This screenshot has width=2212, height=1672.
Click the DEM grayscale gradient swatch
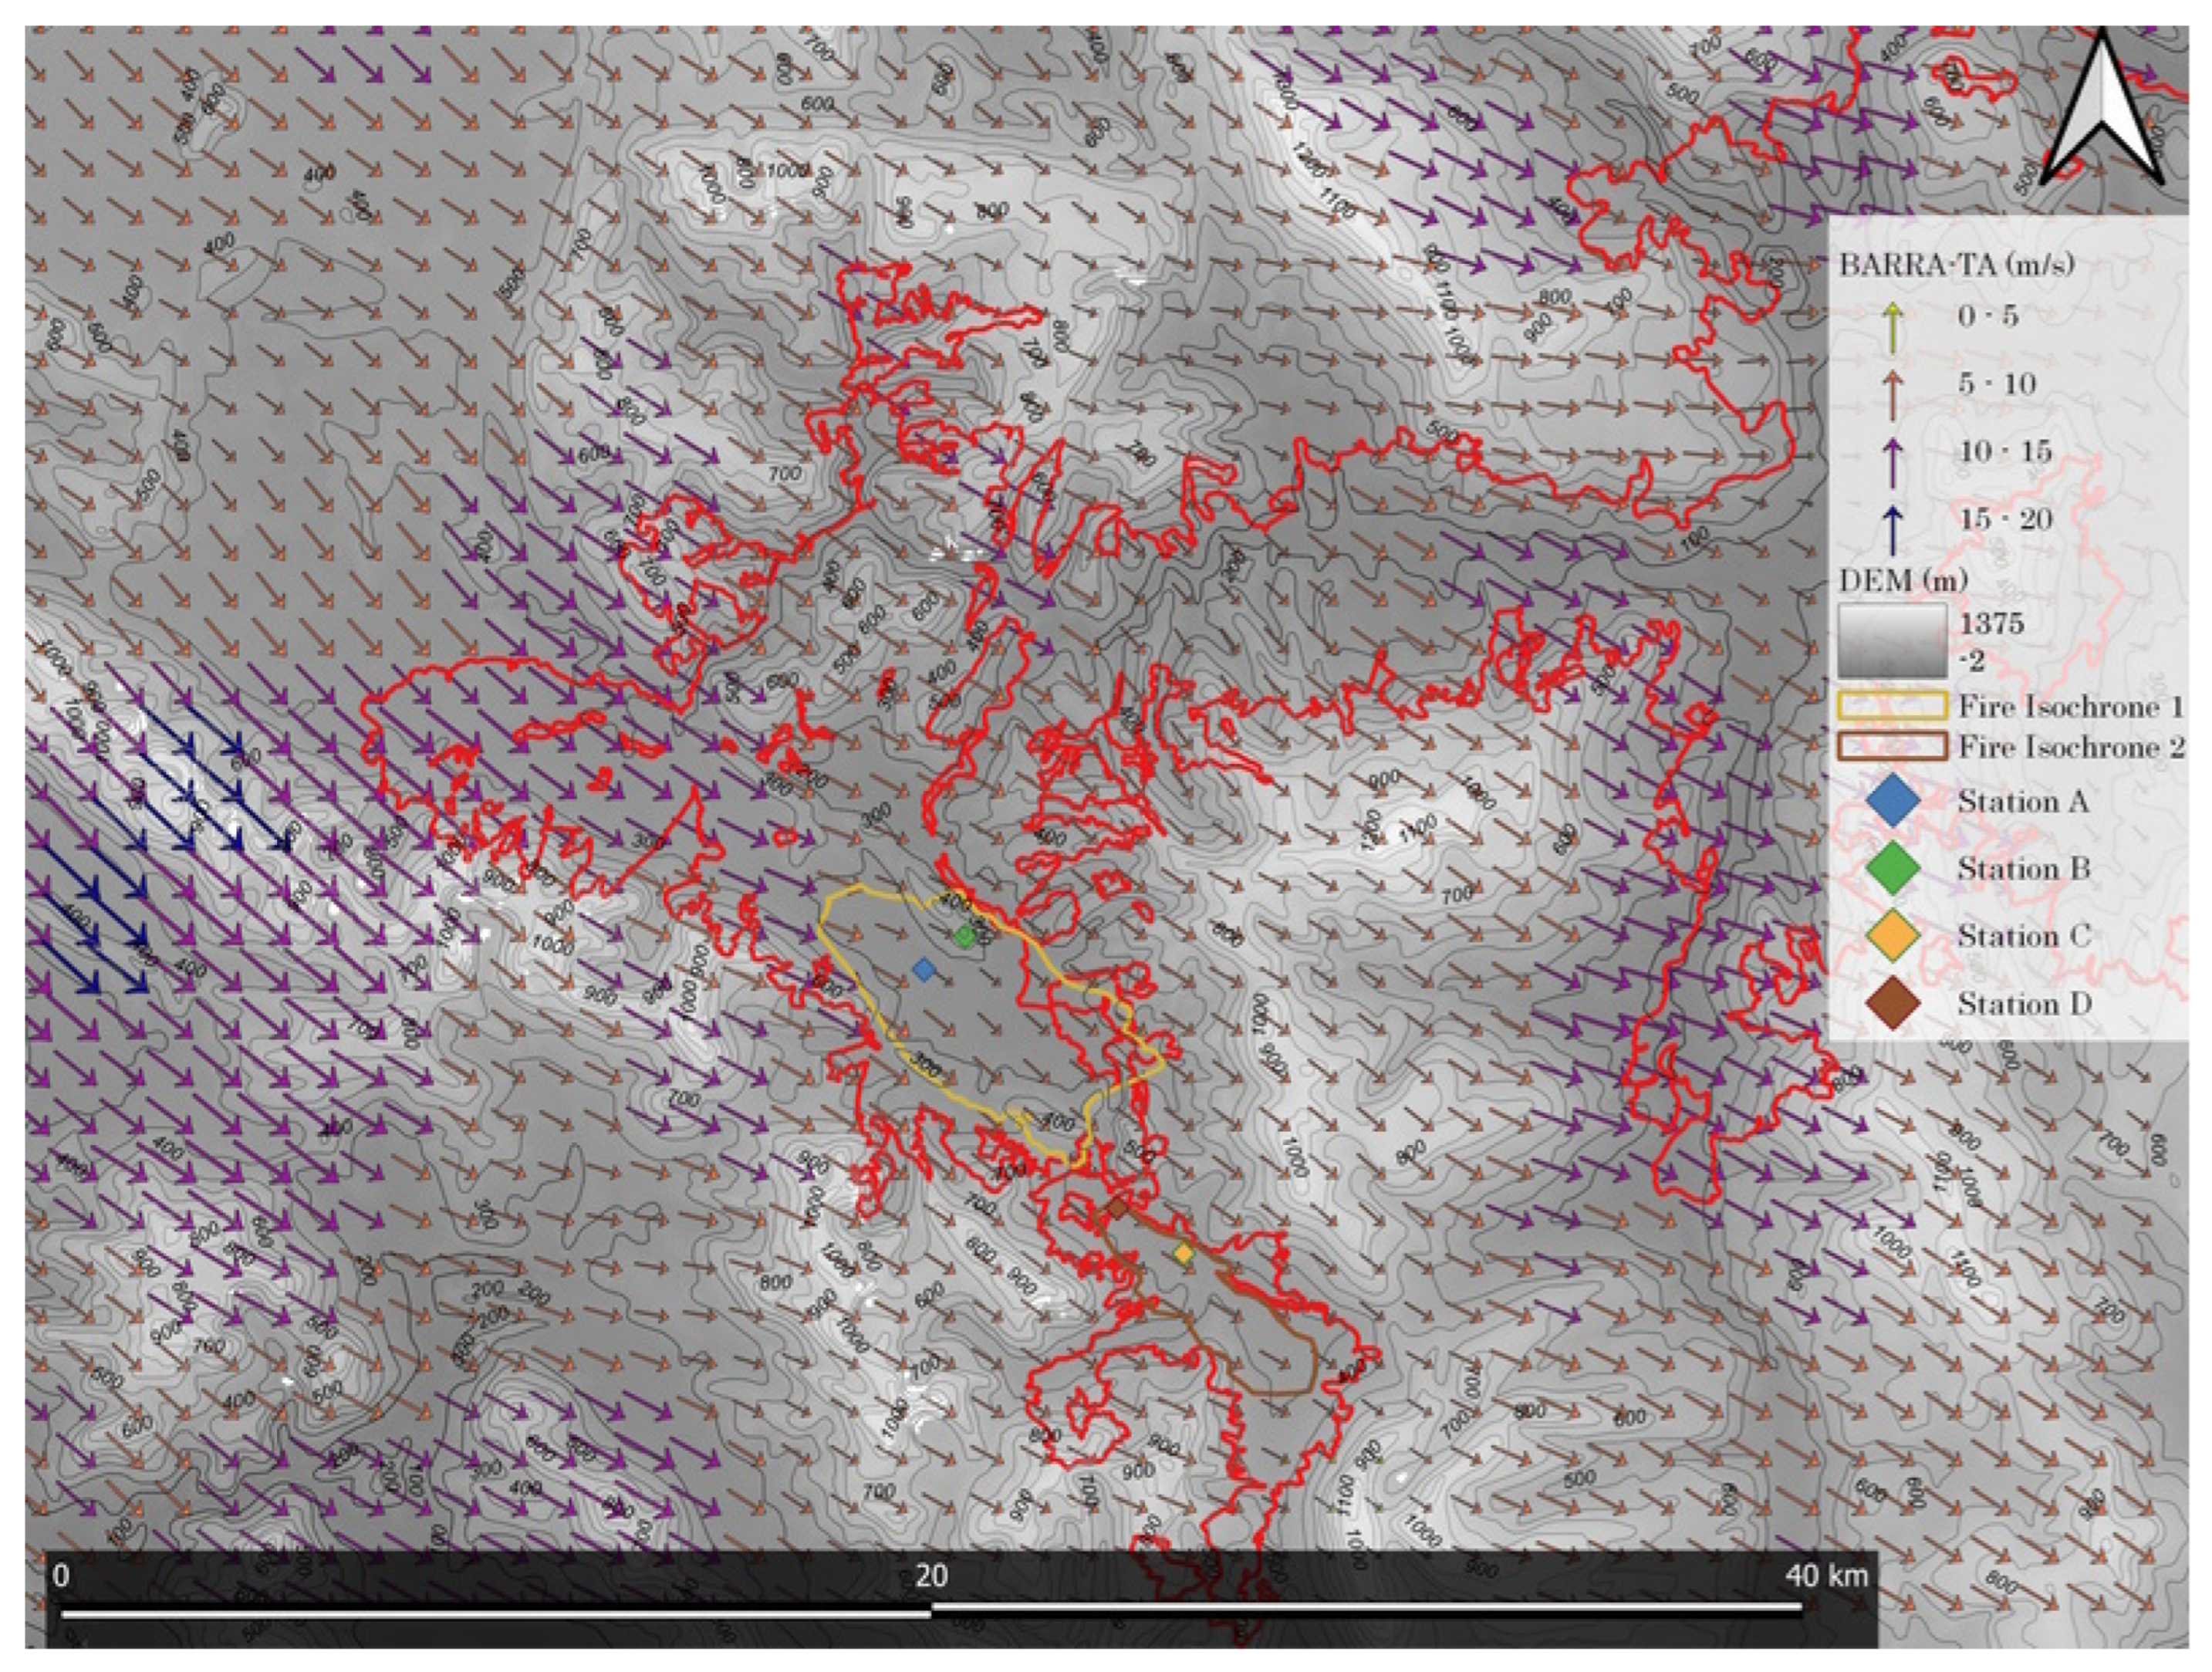[1892, 641]
